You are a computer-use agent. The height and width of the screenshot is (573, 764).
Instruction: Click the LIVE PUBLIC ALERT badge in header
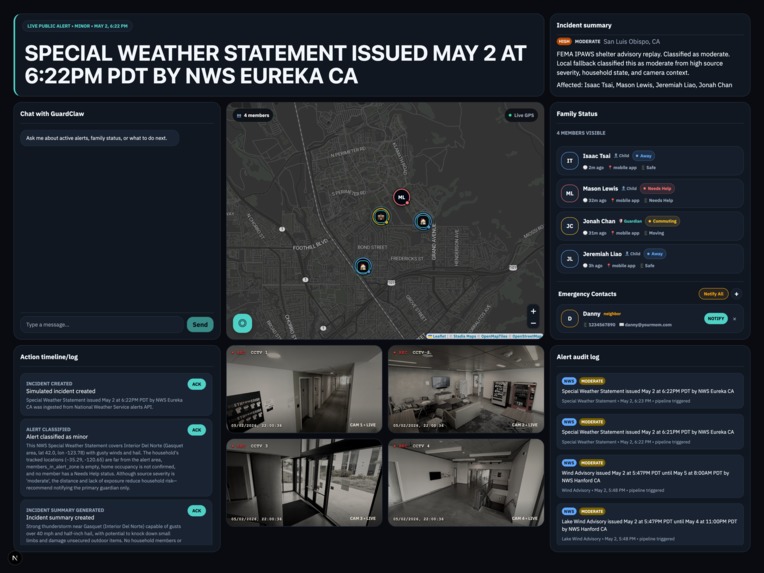point(77,26)
